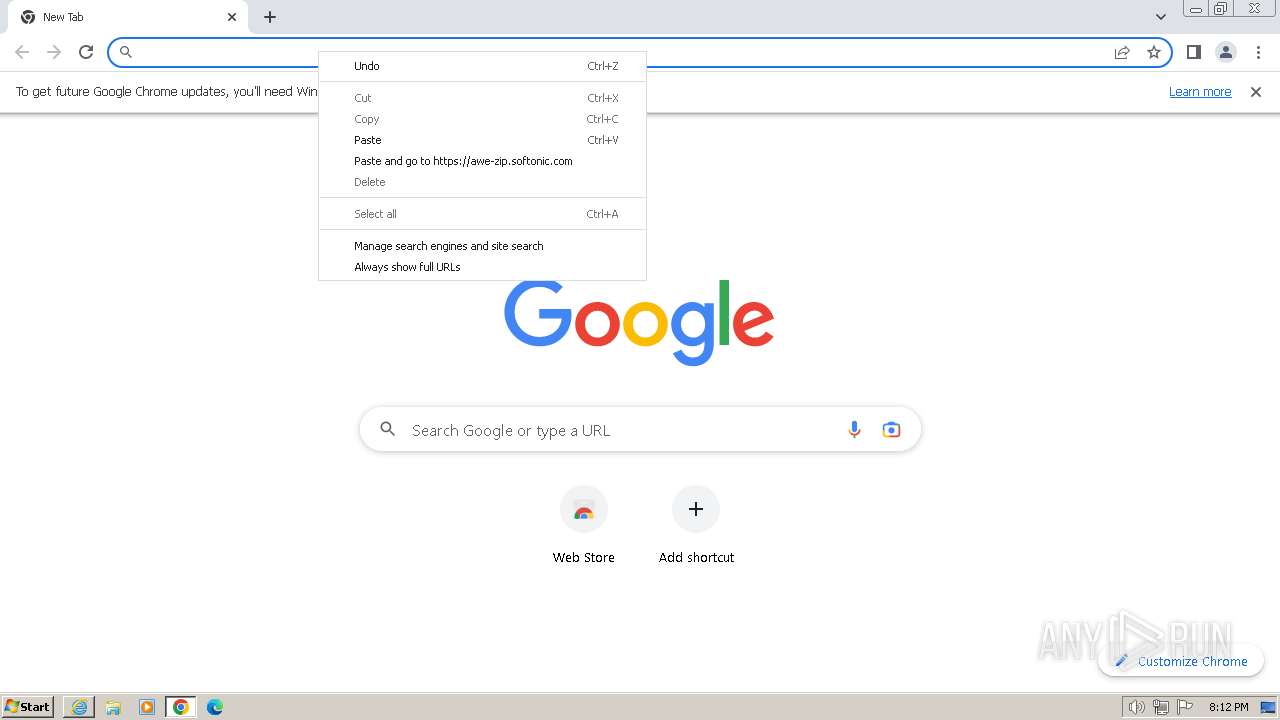Start voice search with the microphone icon

pos(854,430)
